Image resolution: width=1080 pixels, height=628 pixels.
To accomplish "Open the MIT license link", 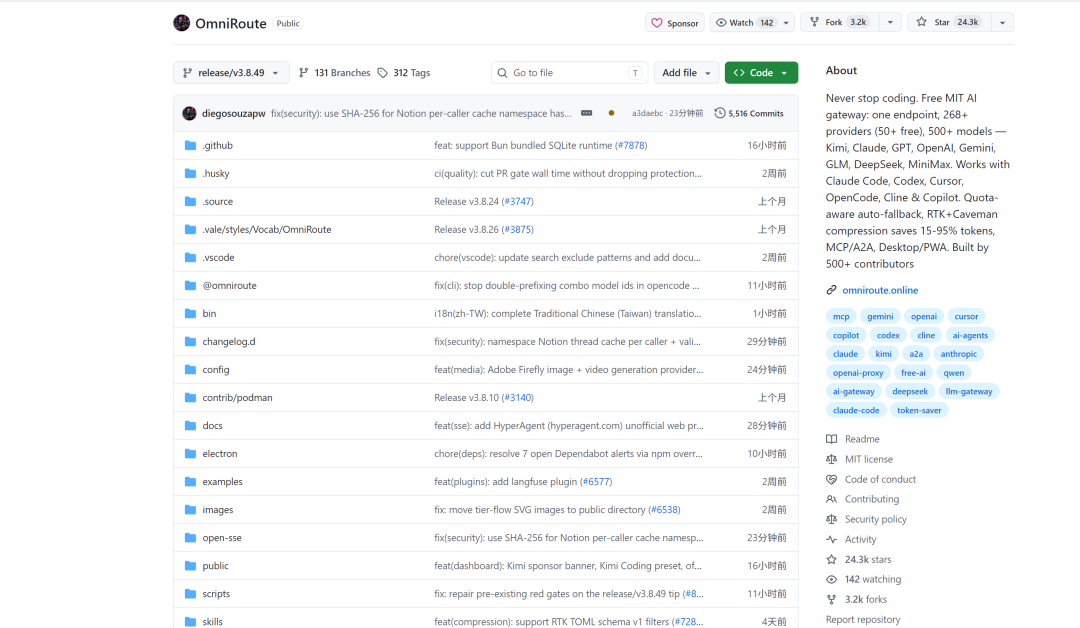I will (x=869, y=459).
